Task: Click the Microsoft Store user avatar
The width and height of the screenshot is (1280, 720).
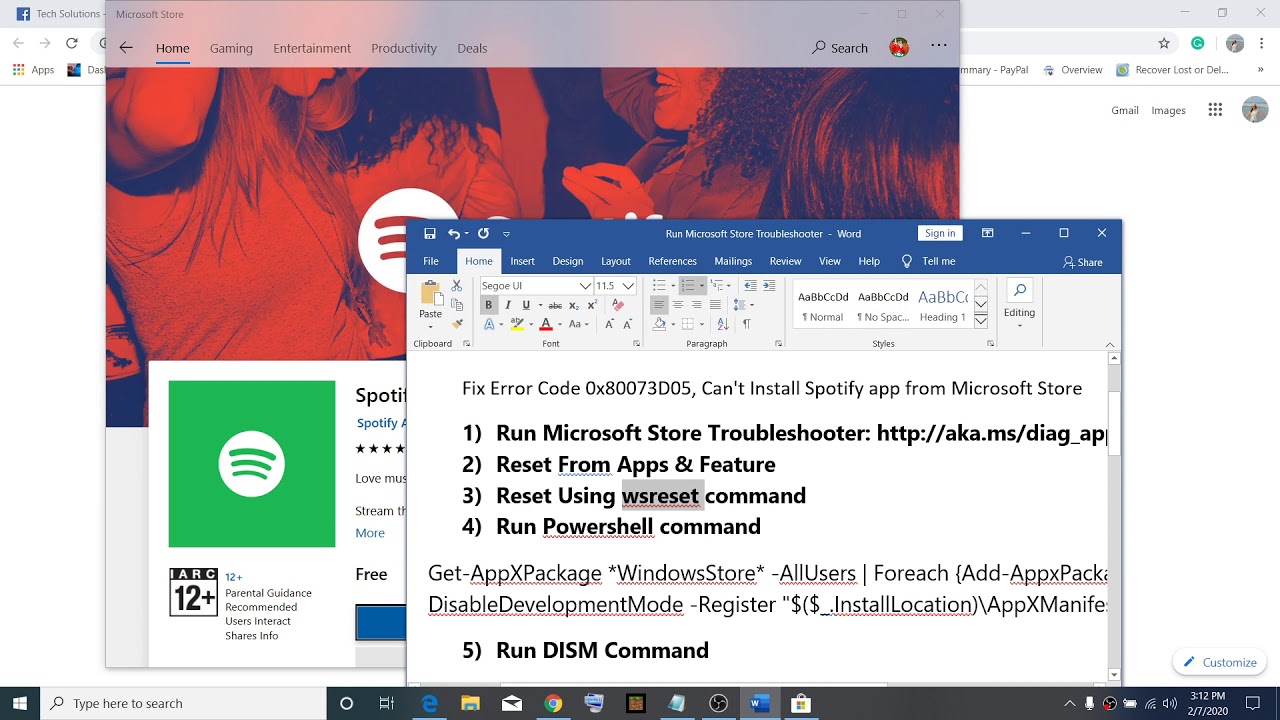Action: click(x=899, y=47)
